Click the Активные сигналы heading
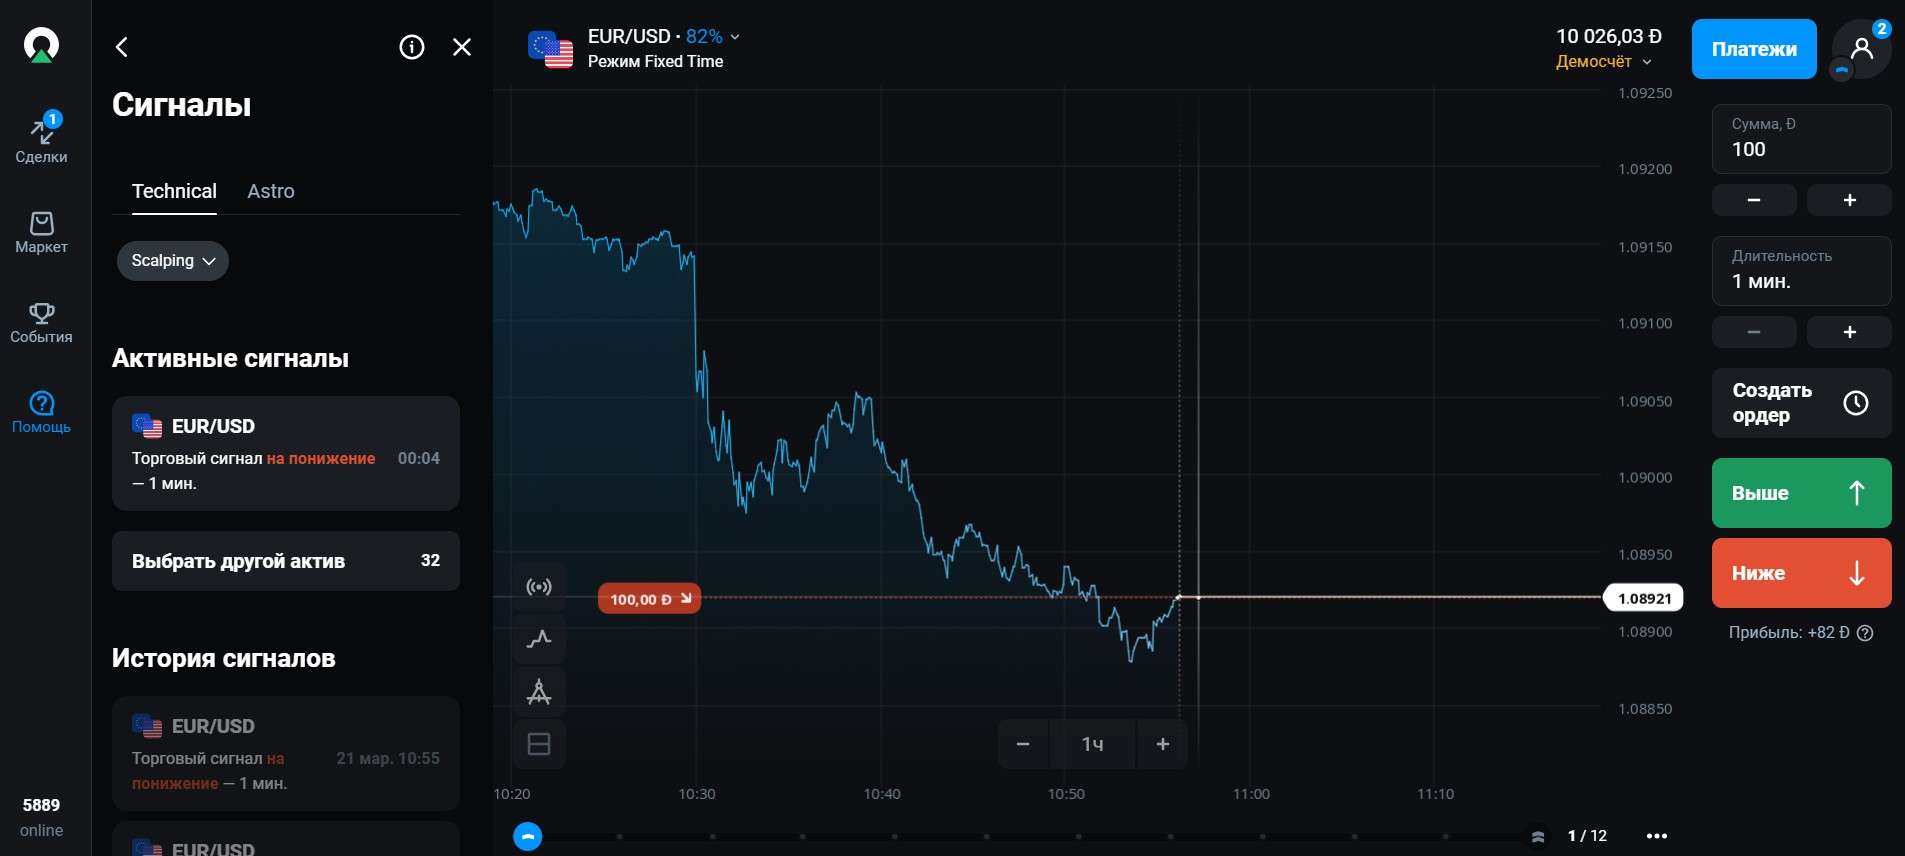Viewport: 1905px width, 856px height. [230, 358]
